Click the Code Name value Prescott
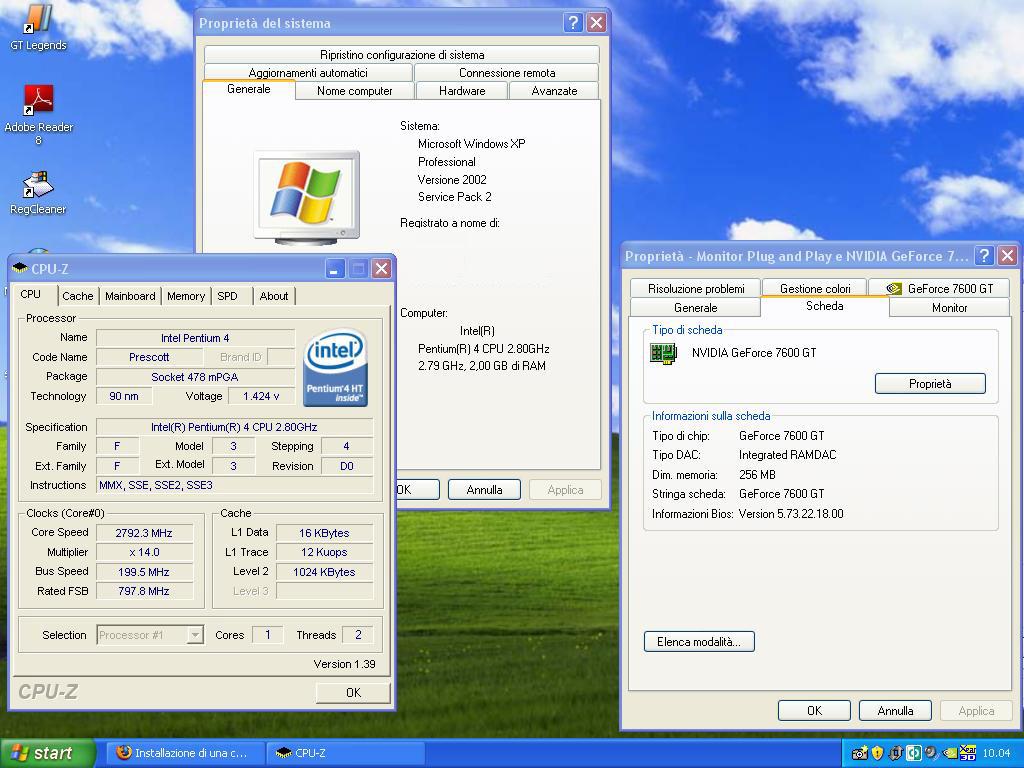 [149, 357]
